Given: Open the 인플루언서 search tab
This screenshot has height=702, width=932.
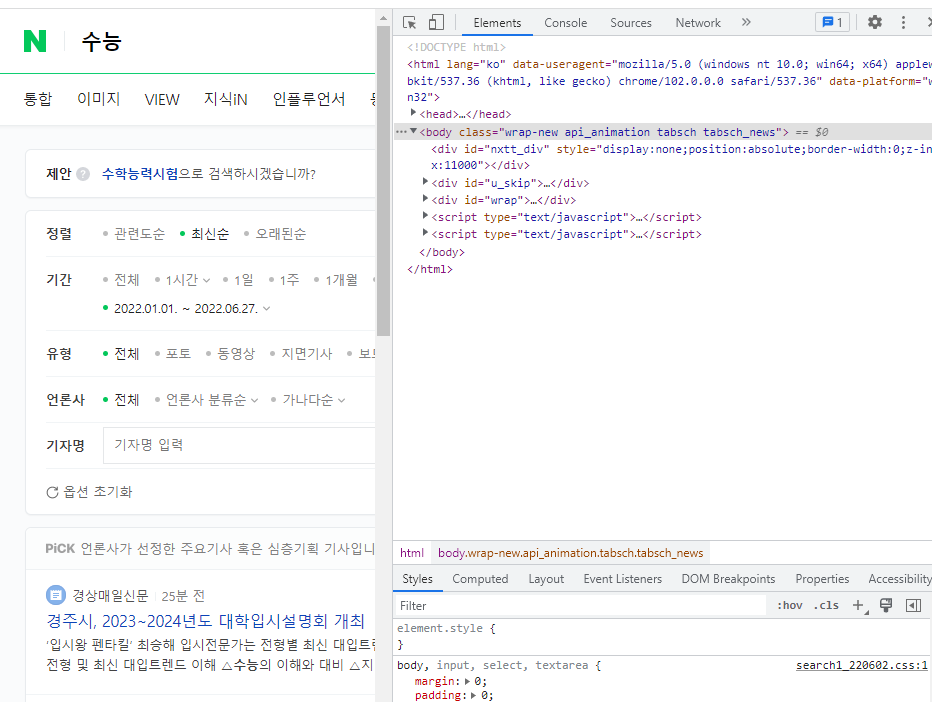Looking at the screenshot, I should [308, 99].
